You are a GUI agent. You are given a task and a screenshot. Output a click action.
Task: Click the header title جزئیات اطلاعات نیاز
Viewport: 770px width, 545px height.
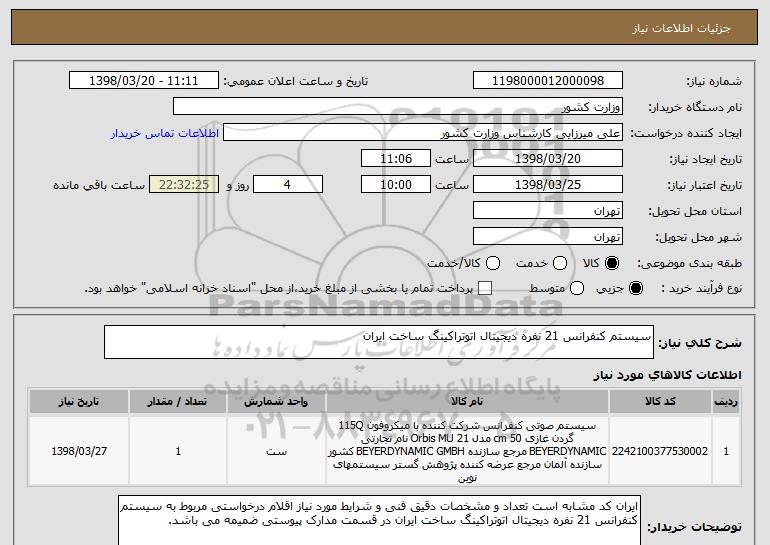click(x=681, y=28)
